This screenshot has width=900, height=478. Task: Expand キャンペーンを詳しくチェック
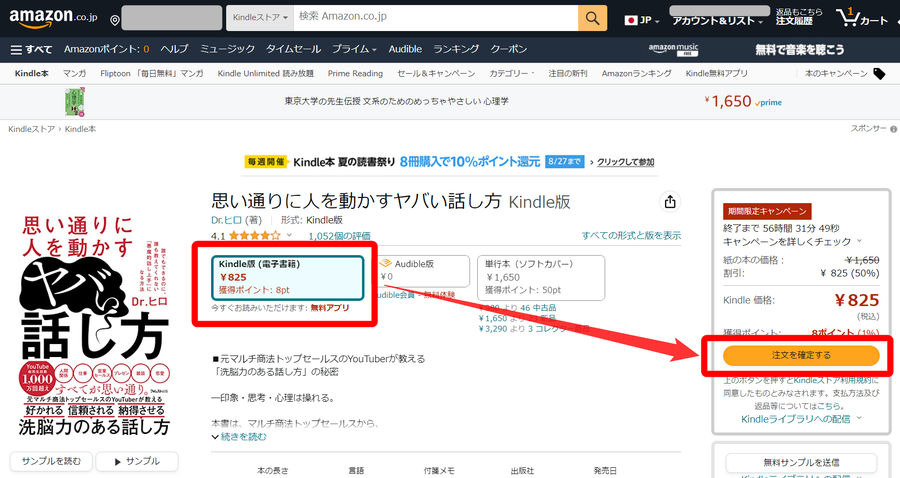coord(792,241)
